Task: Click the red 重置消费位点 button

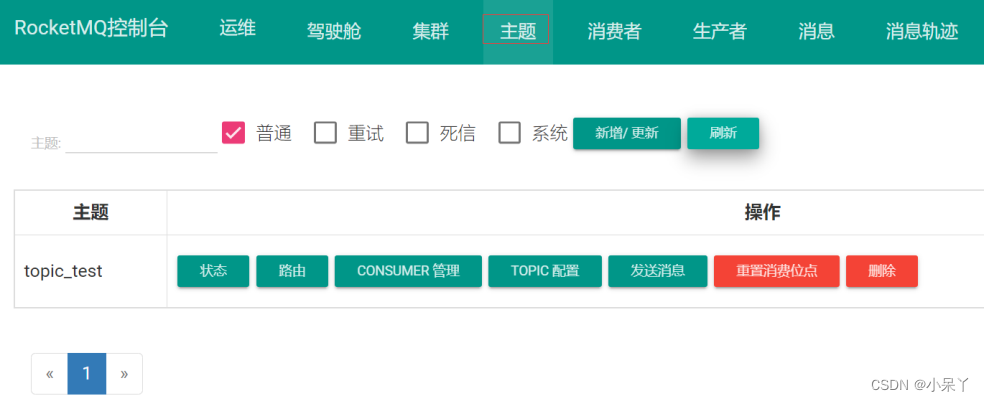Action: pyautogui.click(x=777, y=271)
